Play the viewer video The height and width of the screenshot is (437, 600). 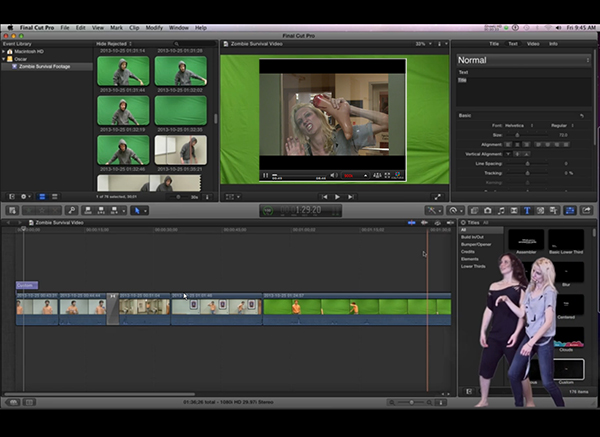point(337,197)
